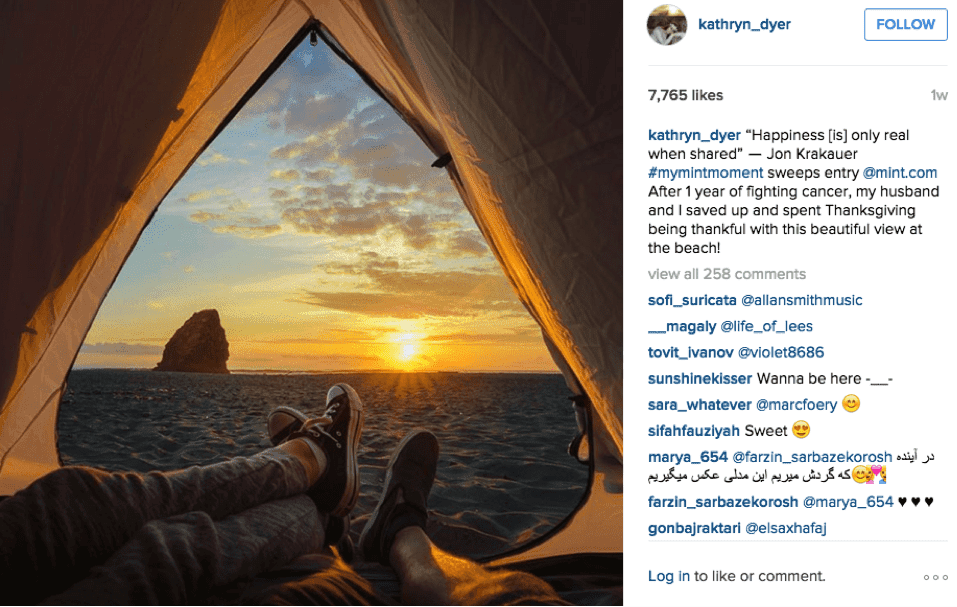The image size is (957, 607).
Task: Open tovit_ivanov's profile
Action: (x=690, y=353)
